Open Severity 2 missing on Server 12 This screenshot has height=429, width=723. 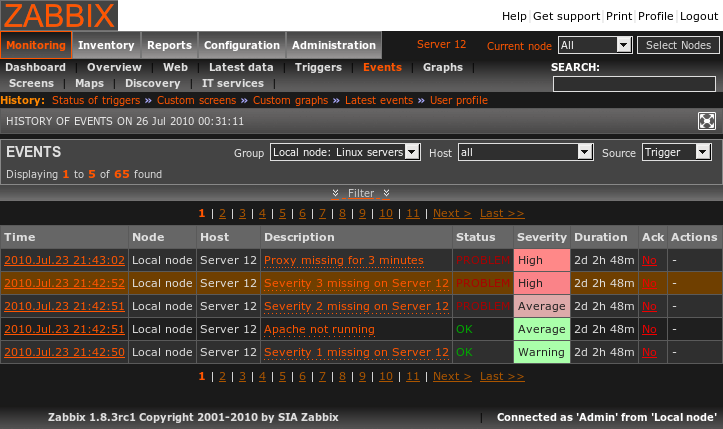click(x=356, y=306)
